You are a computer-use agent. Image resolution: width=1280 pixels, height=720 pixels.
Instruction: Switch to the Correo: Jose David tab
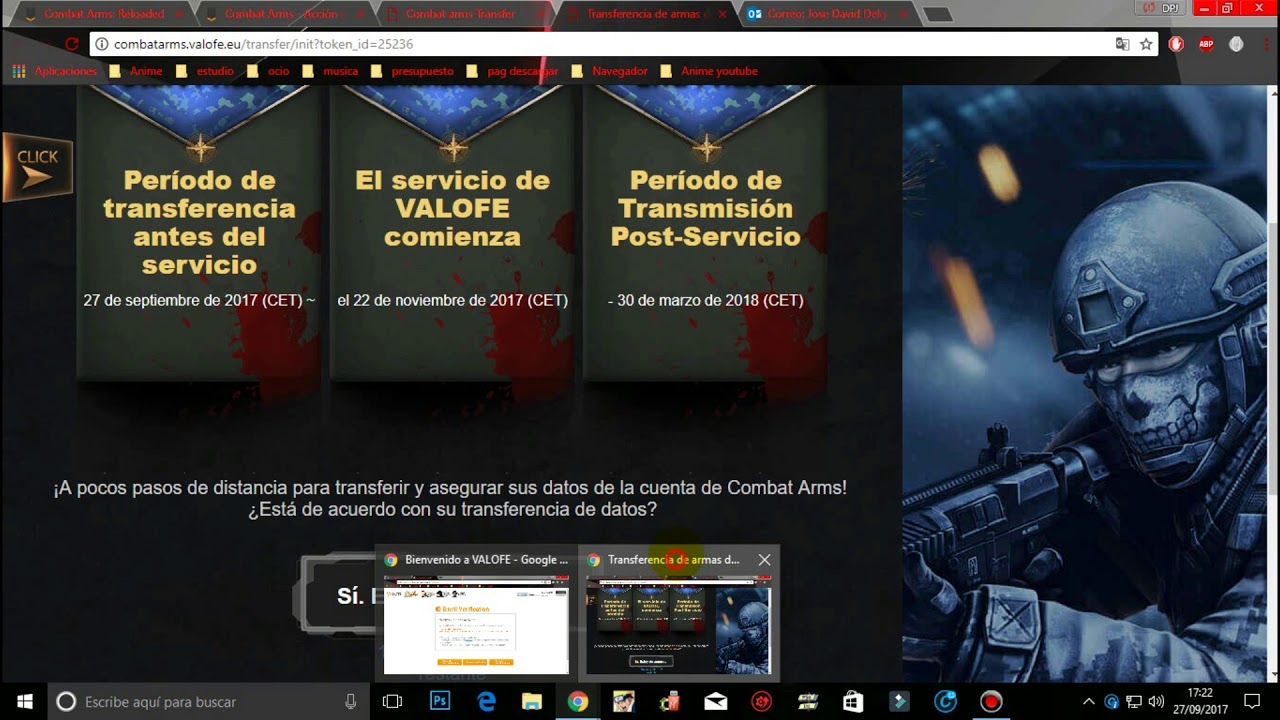point(827,14)
